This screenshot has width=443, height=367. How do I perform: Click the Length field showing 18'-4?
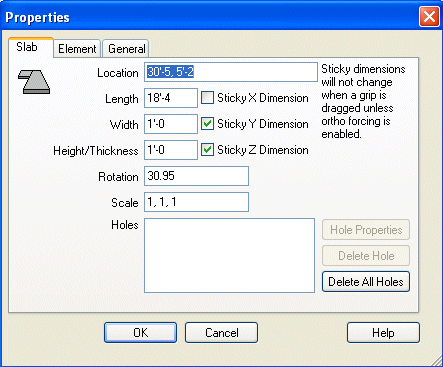coord(171,98)
